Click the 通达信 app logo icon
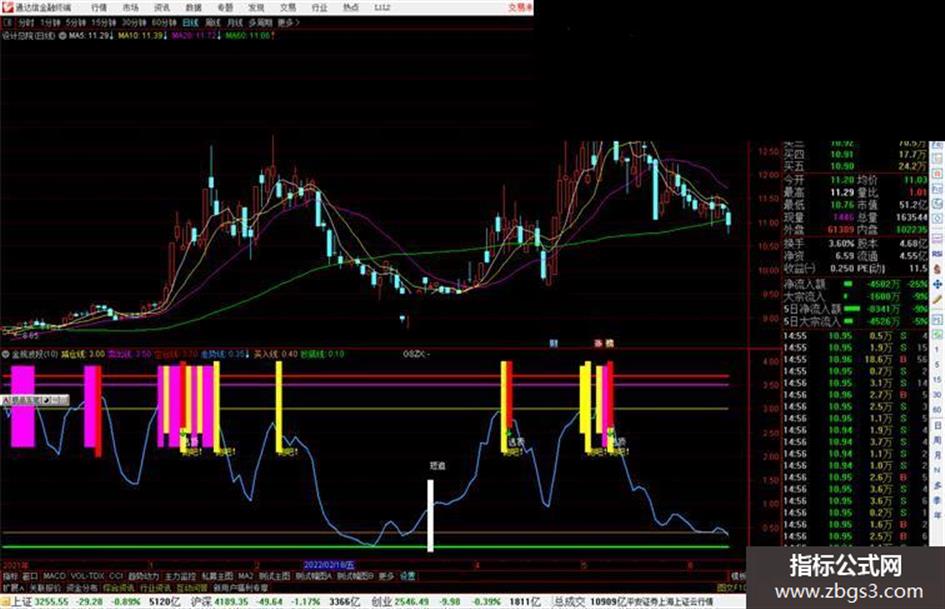 8,7
